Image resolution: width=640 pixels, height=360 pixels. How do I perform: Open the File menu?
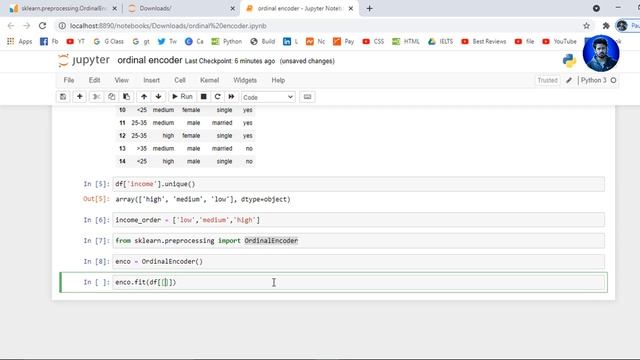(x=69, y=80)
